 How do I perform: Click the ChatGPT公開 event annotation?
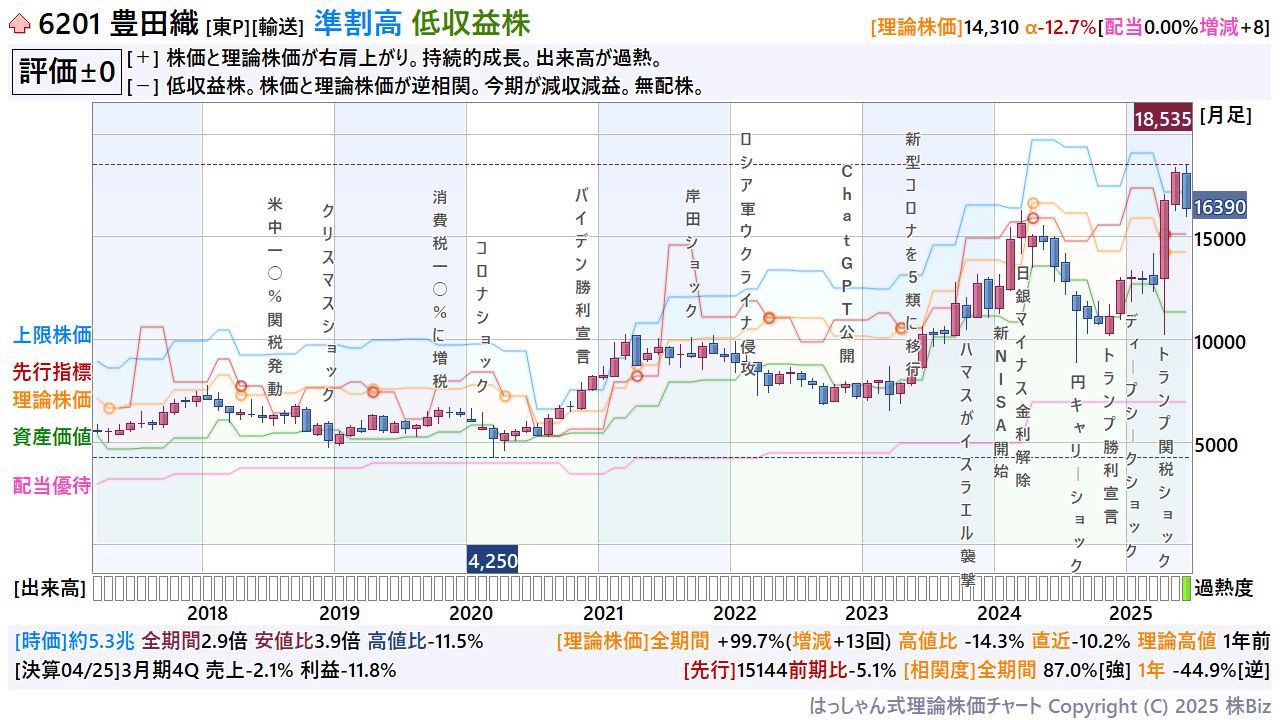pos(847,264)
